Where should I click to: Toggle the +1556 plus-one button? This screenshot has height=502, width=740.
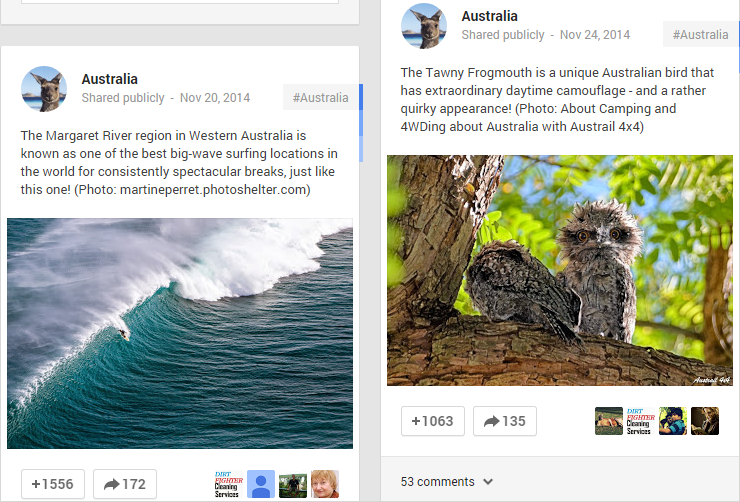[53, 484]
